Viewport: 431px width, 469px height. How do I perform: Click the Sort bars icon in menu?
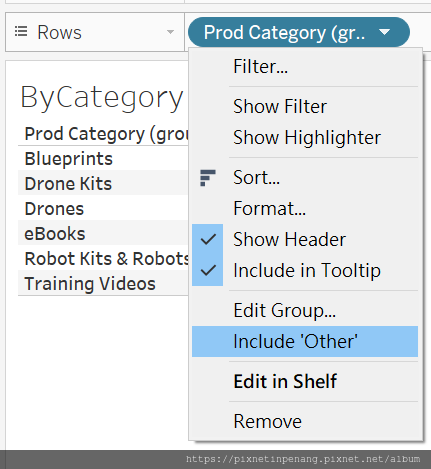click(208, 178)
